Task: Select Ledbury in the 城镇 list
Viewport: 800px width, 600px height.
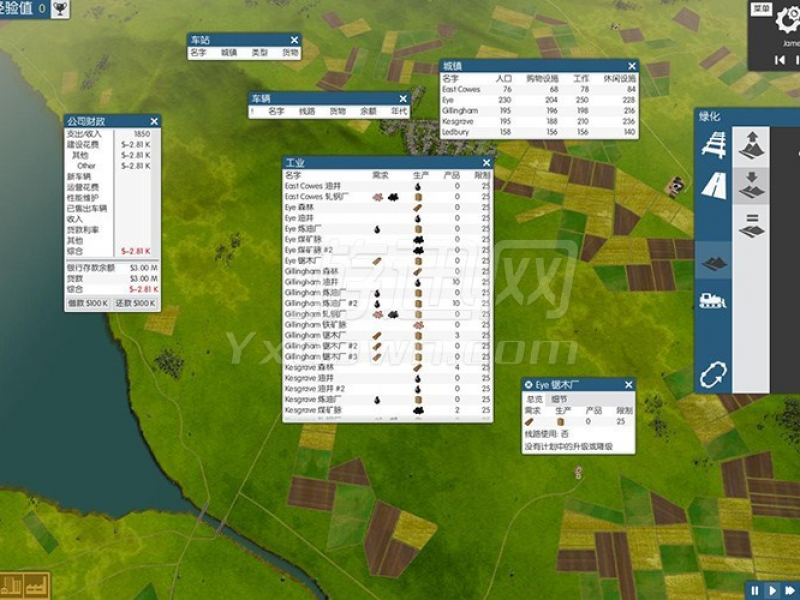Action: [539, 132]
